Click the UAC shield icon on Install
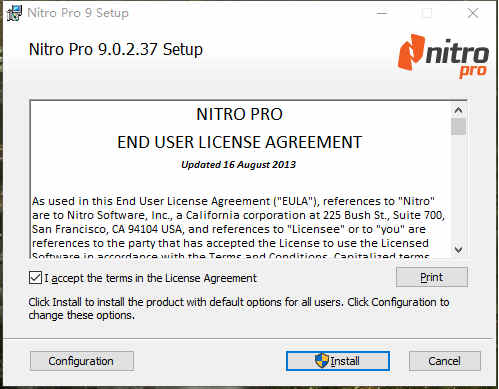Viewport: 499px width, 389px height. click(322, 360)
